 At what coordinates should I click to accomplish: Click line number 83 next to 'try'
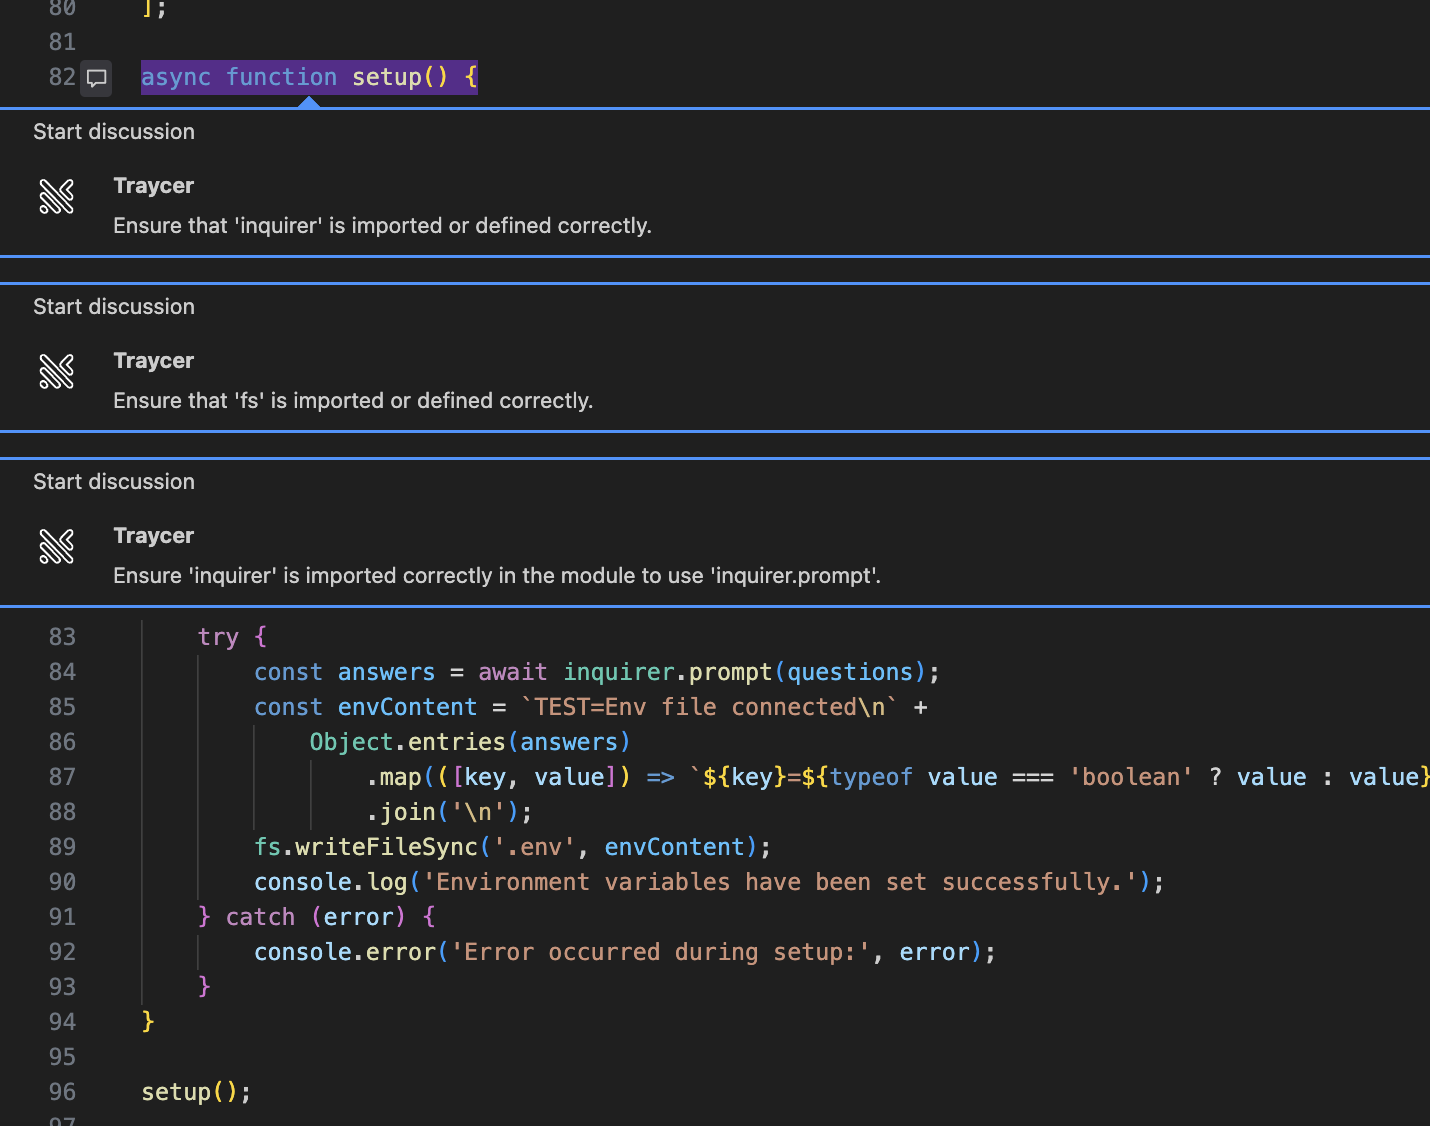pos(62,637)
